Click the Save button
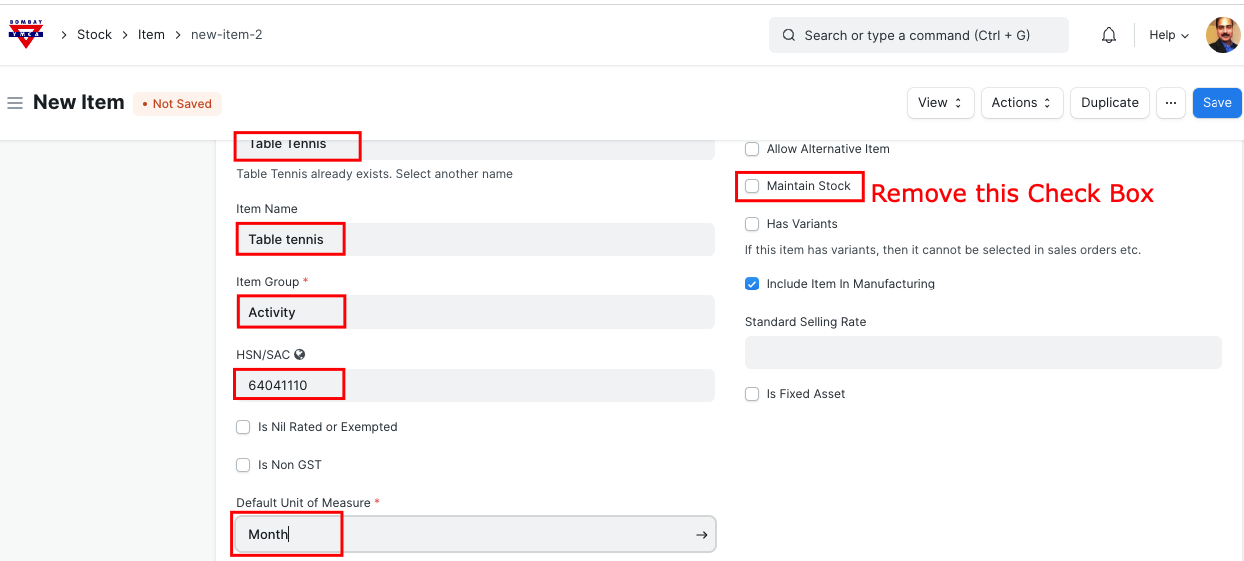This screenshot has height=561, width=1244. click(1216, 103)
